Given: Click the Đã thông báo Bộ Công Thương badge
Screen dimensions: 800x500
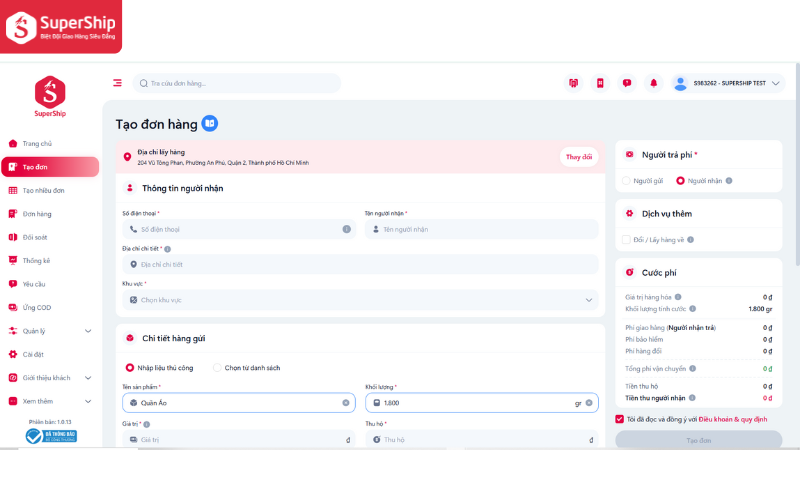Looking at the screenshot, I should point(51,436).
